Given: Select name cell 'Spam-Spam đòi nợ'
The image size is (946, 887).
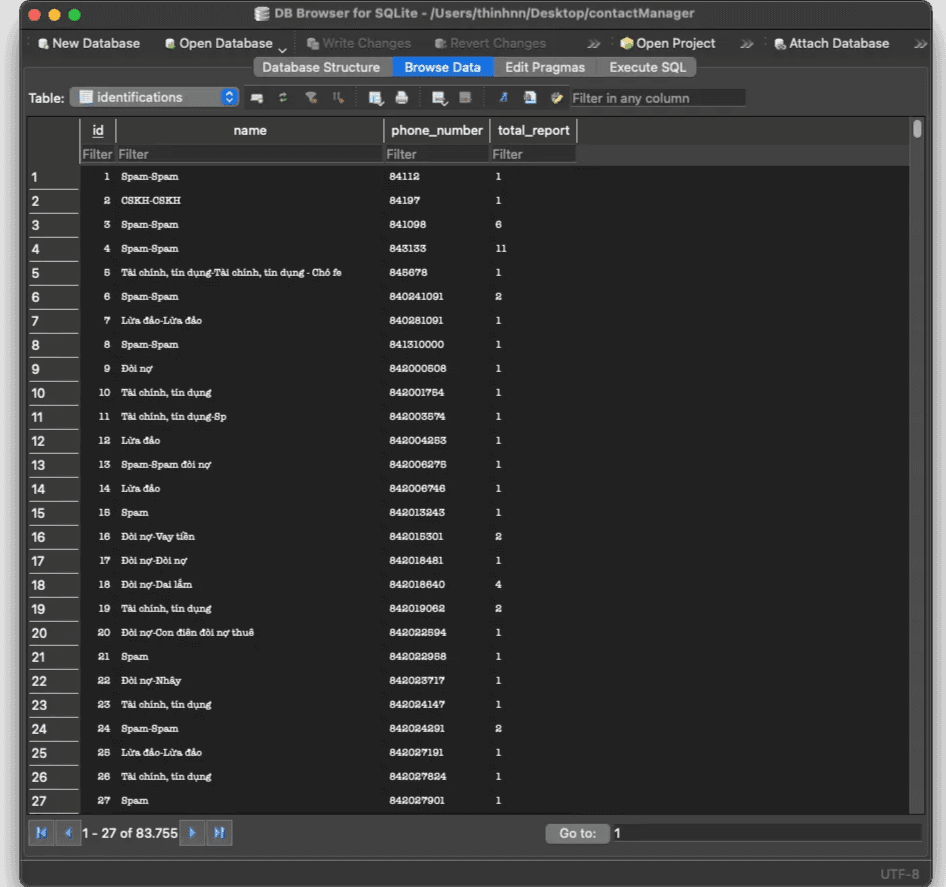Looking at the screenshot, I should (x=250, y=465).
